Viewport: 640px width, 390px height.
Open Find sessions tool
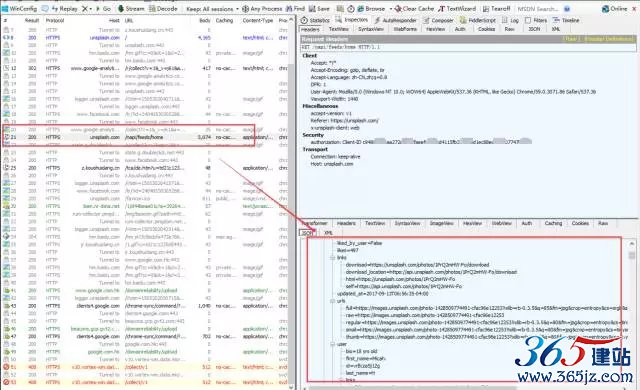296,9
